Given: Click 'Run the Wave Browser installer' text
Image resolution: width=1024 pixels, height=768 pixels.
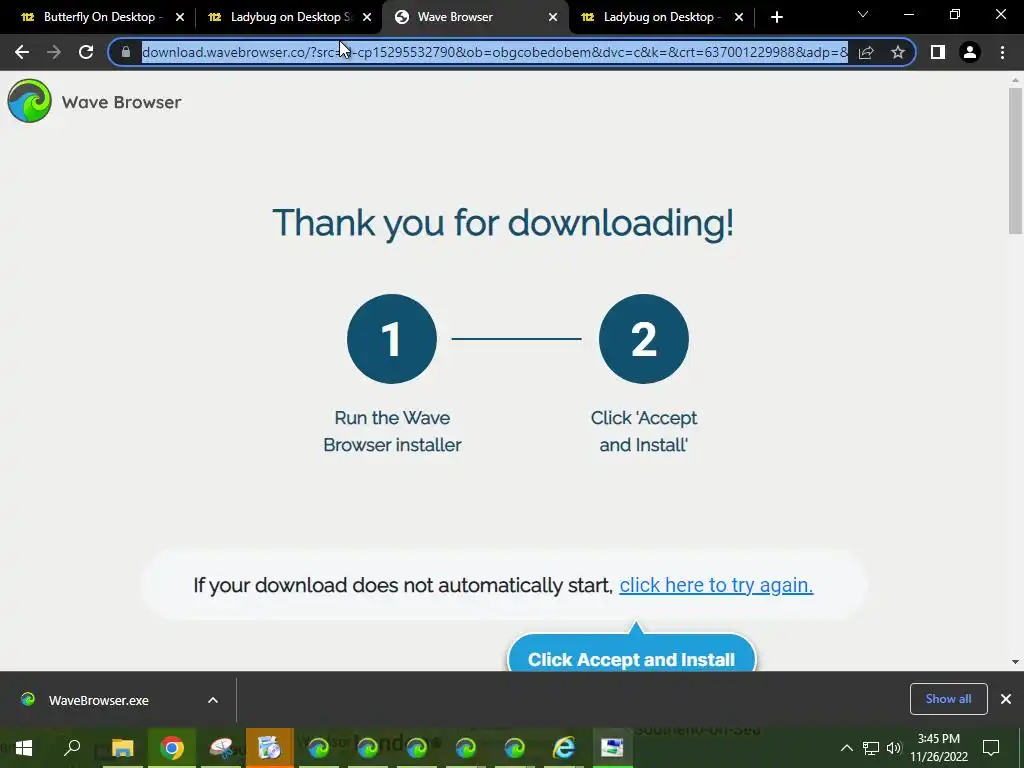Looking at the screenshot, I should tap(392, 431).
